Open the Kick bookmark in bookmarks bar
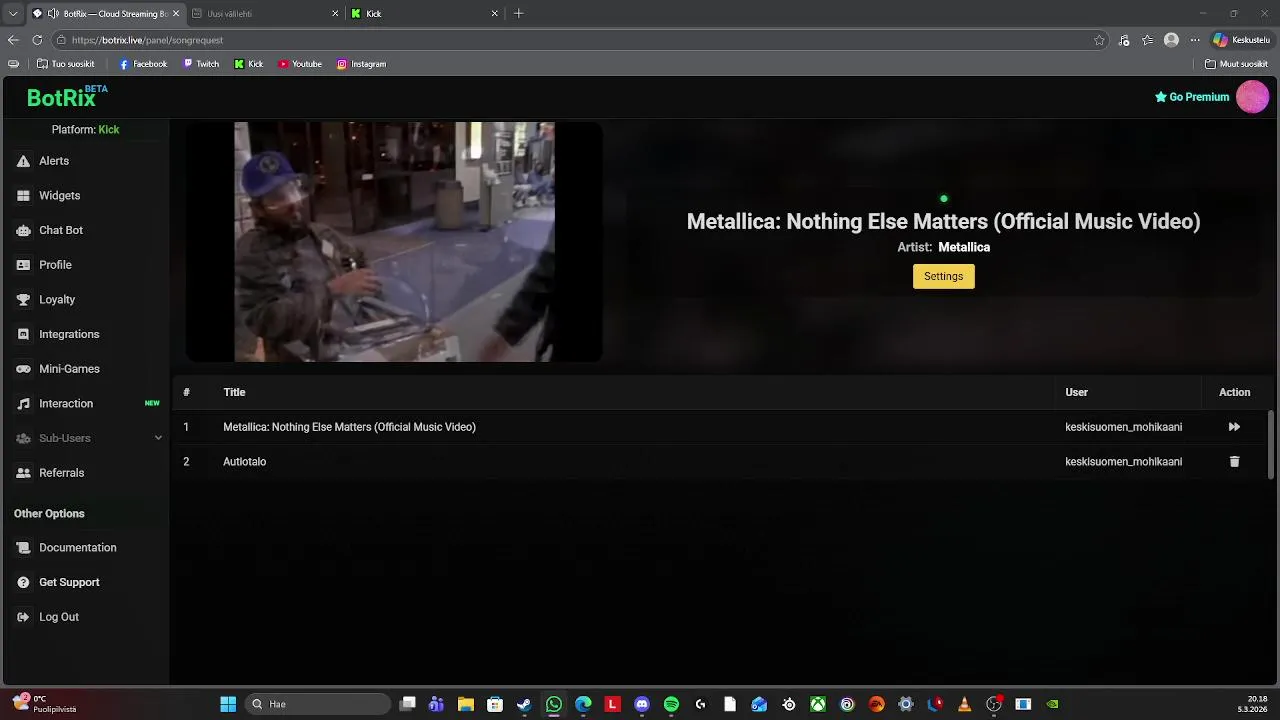Viewport: 1280px width, 720px height. [x=249, y=64]
